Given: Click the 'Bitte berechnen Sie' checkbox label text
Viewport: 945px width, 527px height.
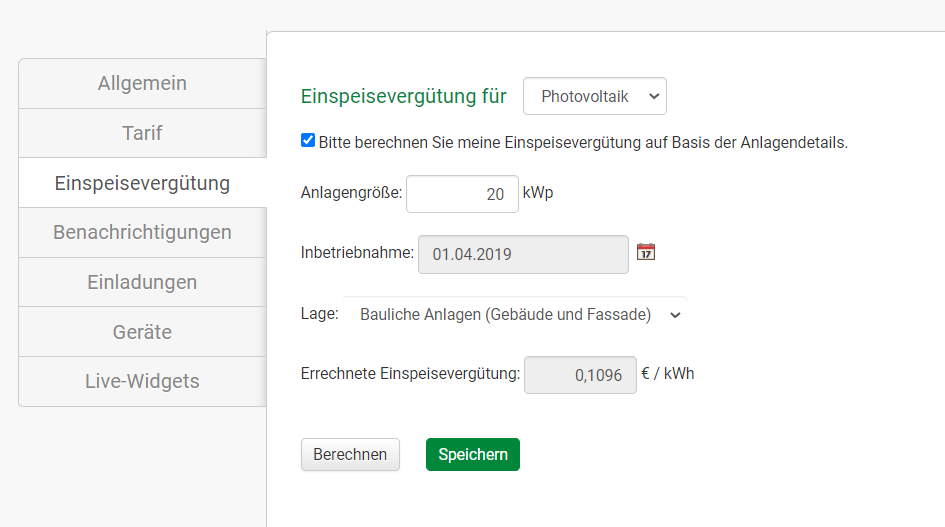Looking at the screenshot, I should pyautogui.click(x=583, y=142).
